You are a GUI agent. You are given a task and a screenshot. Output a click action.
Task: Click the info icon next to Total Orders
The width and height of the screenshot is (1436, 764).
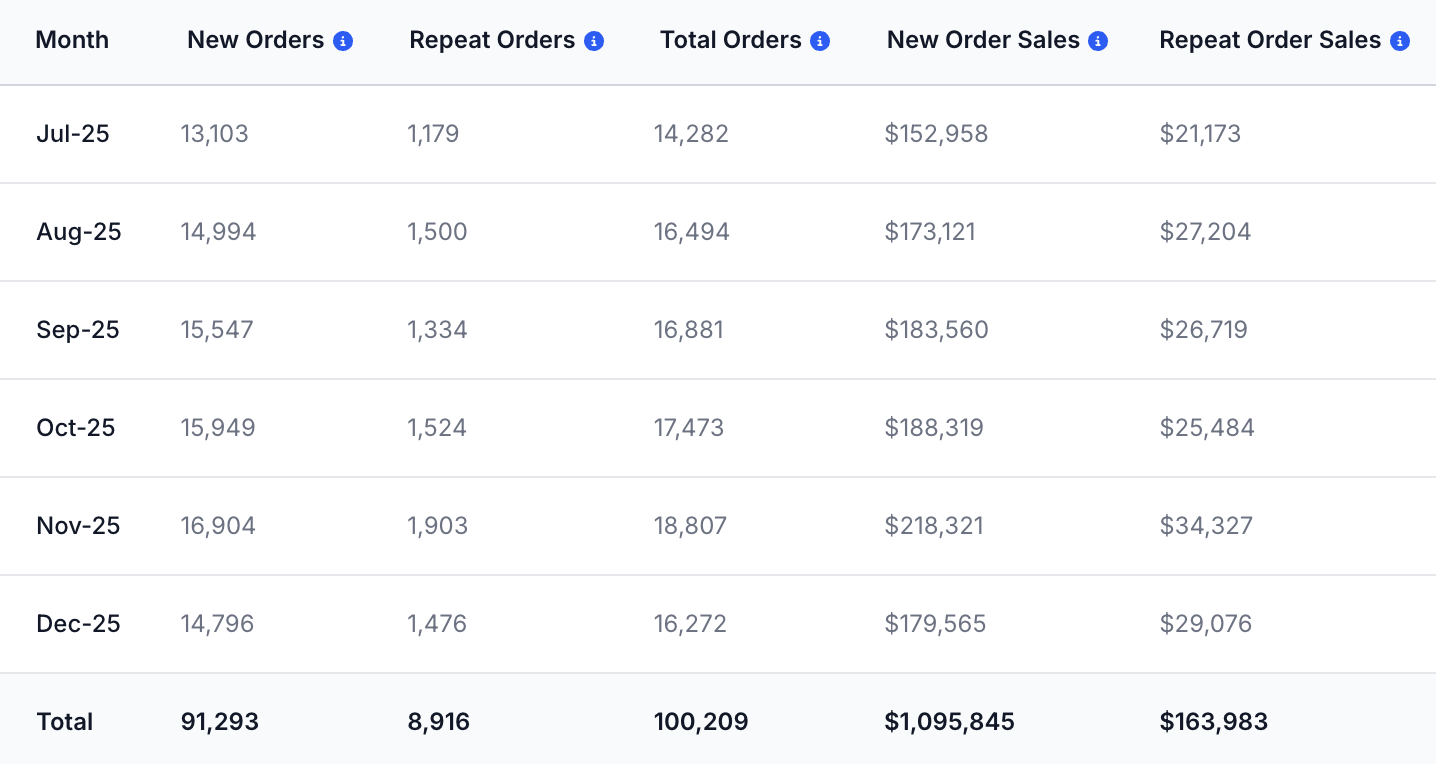click(820, 40)
